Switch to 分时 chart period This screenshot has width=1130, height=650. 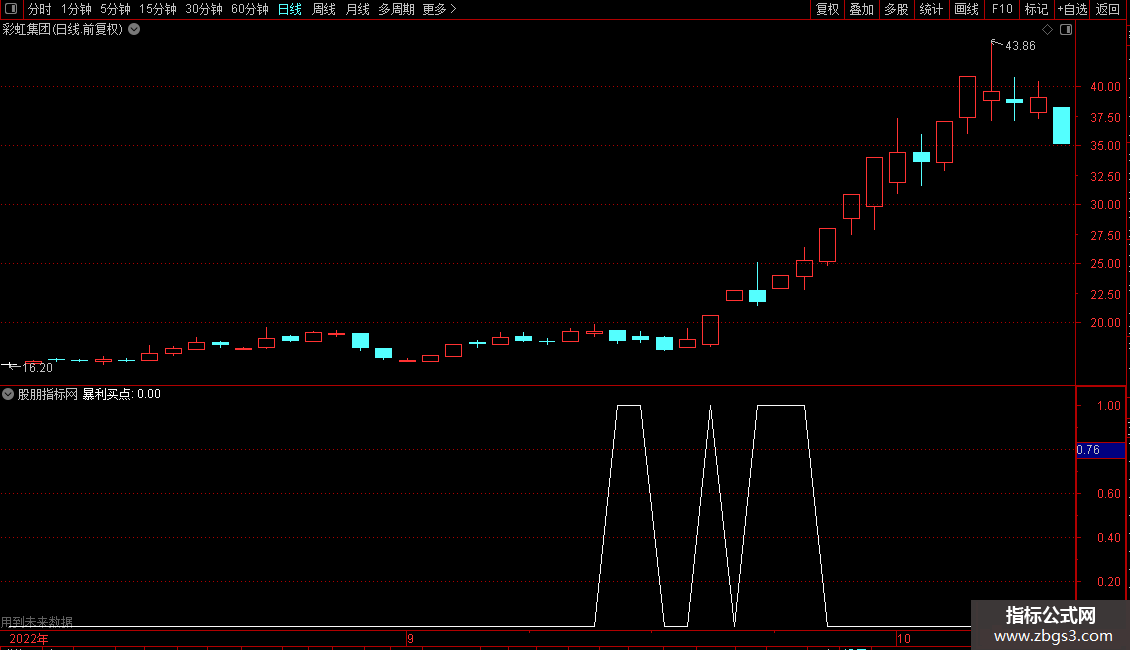(40, 9)
